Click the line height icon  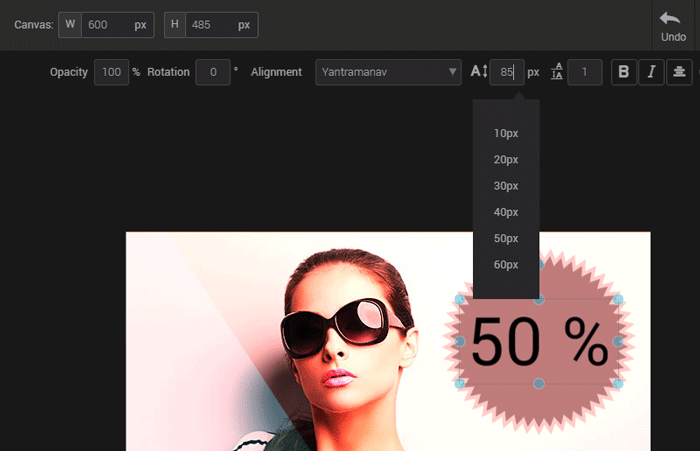pos(557,72)
